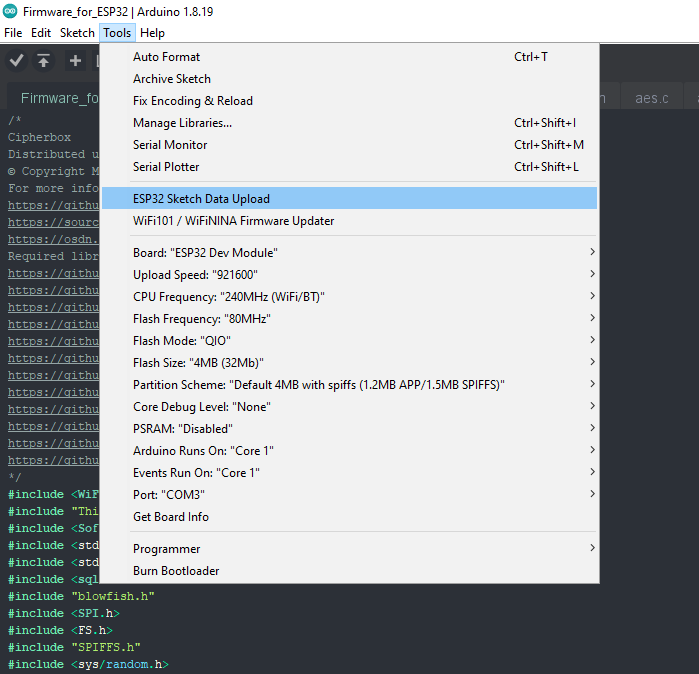Click the 'Required libr' comment line
Viewport: 699px width, 674px height.
[x=53, y=256]
